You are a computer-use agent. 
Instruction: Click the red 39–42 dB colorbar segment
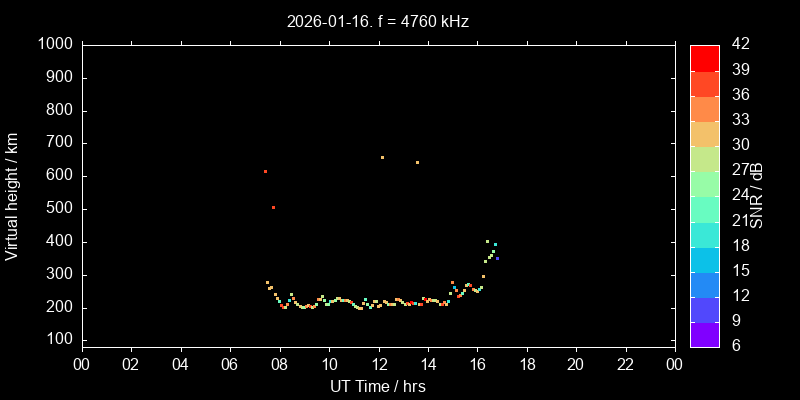(704, 57)
